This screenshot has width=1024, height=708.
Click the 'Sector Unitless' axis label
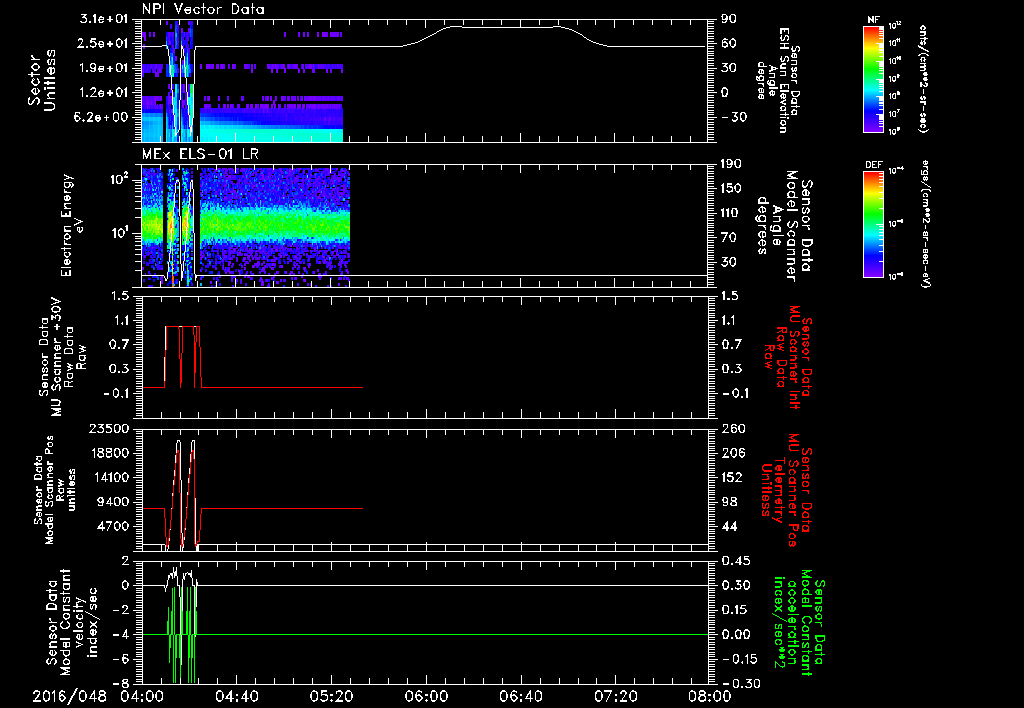(42, 81)
